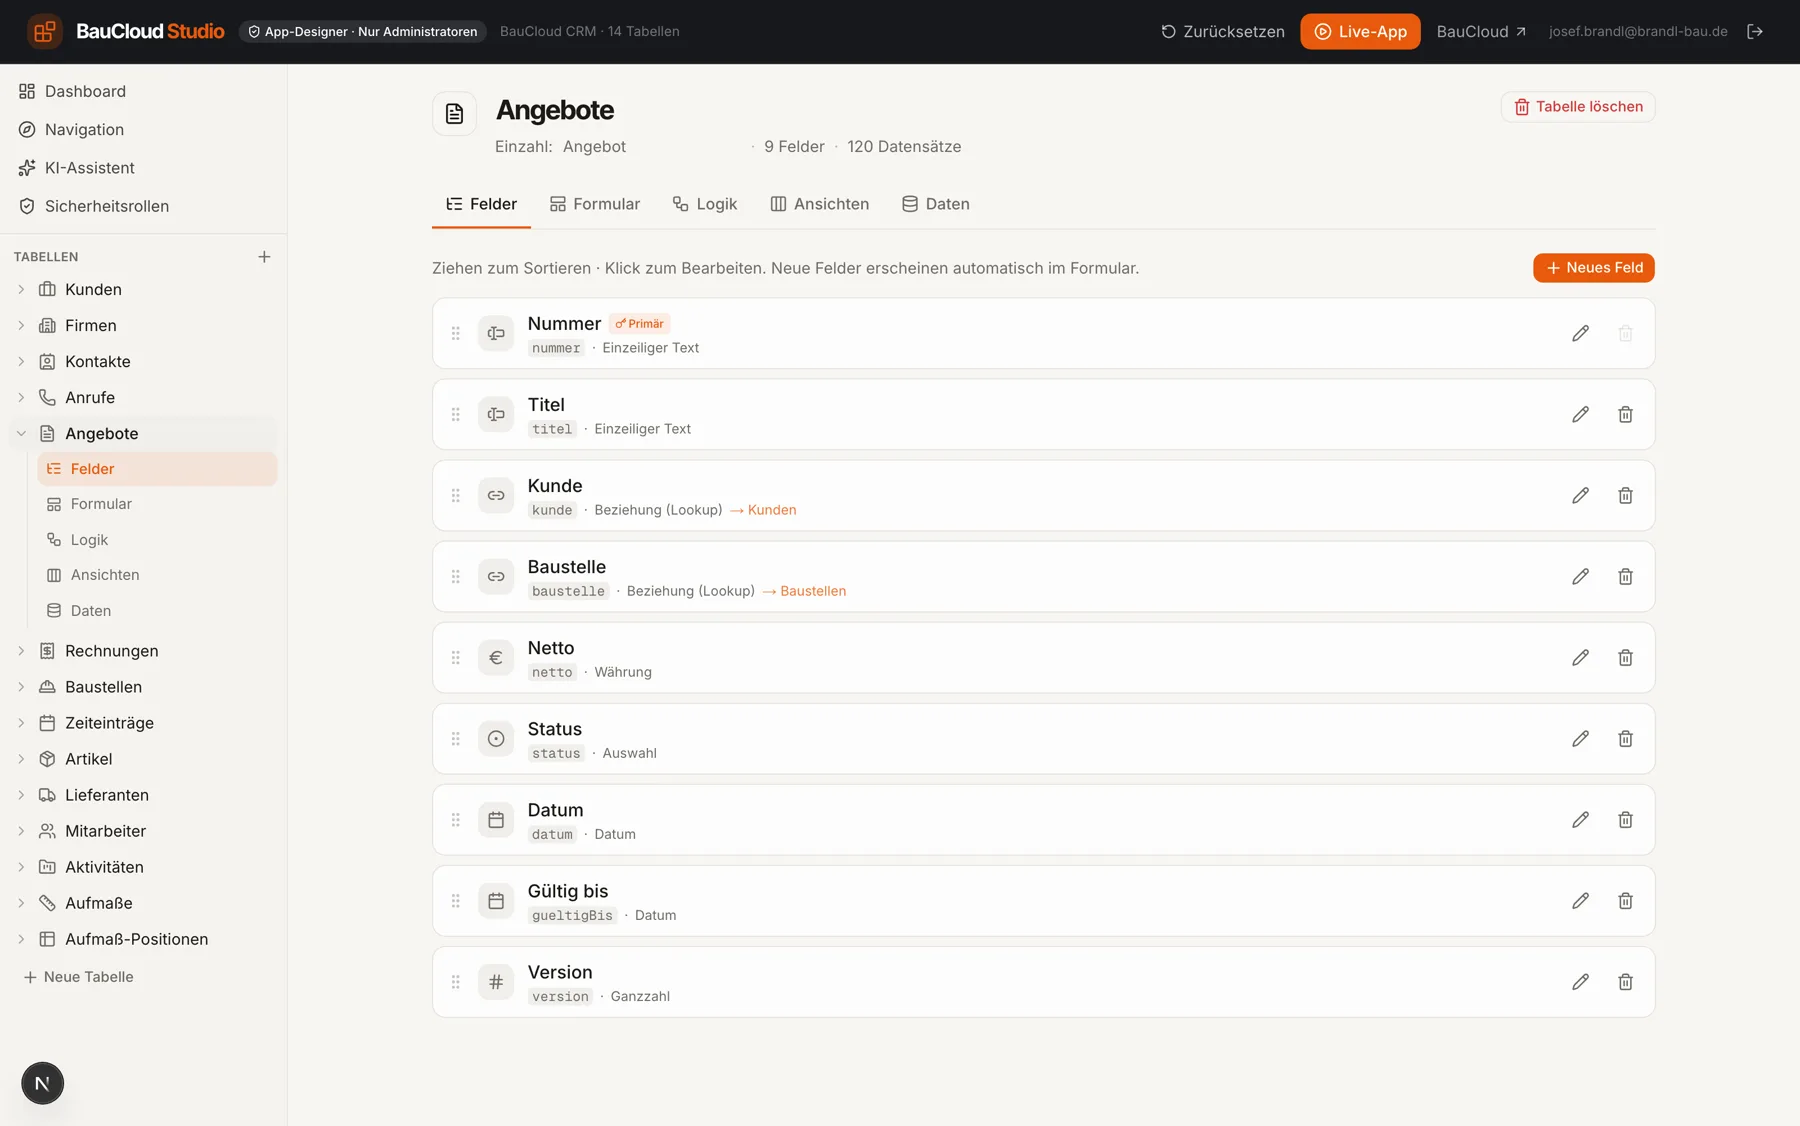Expand the Kunden table tree
Screen dimensions: 1800x1126
click(x=21, y=289)
